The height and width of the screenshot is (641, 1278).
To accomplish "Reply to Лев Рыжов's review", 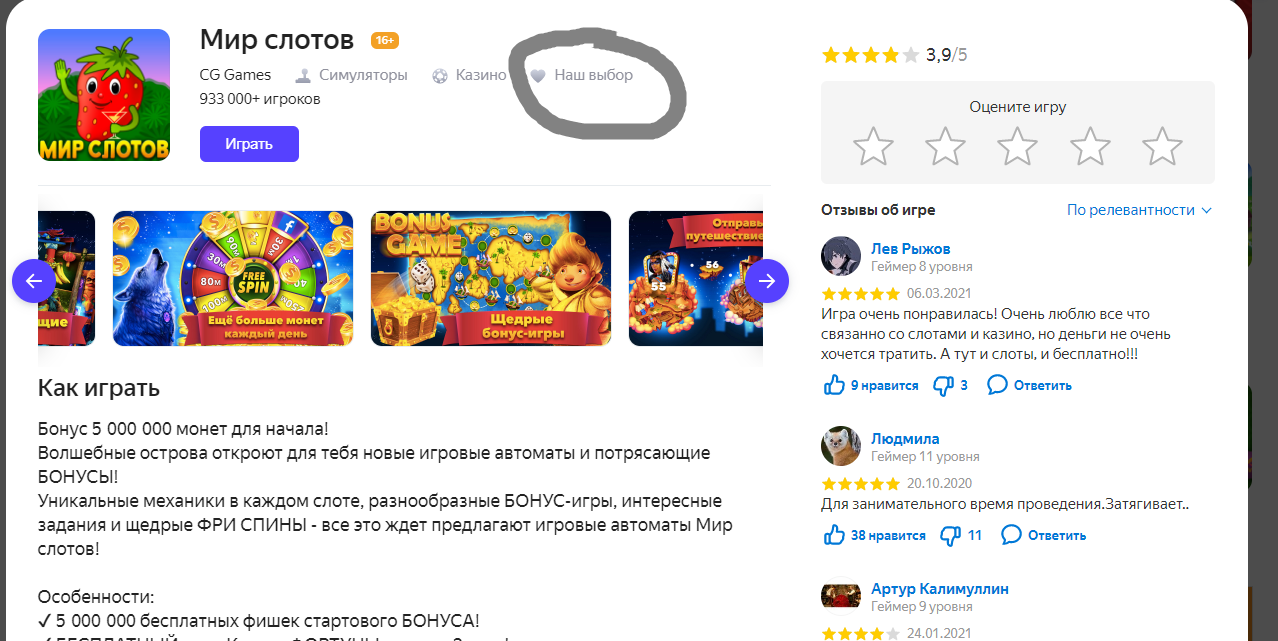I will [1029, 385].
